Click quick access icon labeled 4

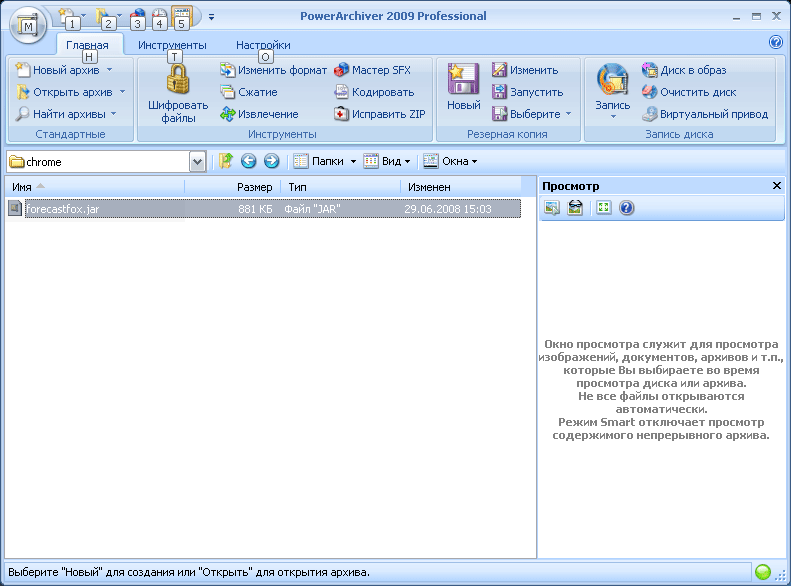[x=159, y=19]
